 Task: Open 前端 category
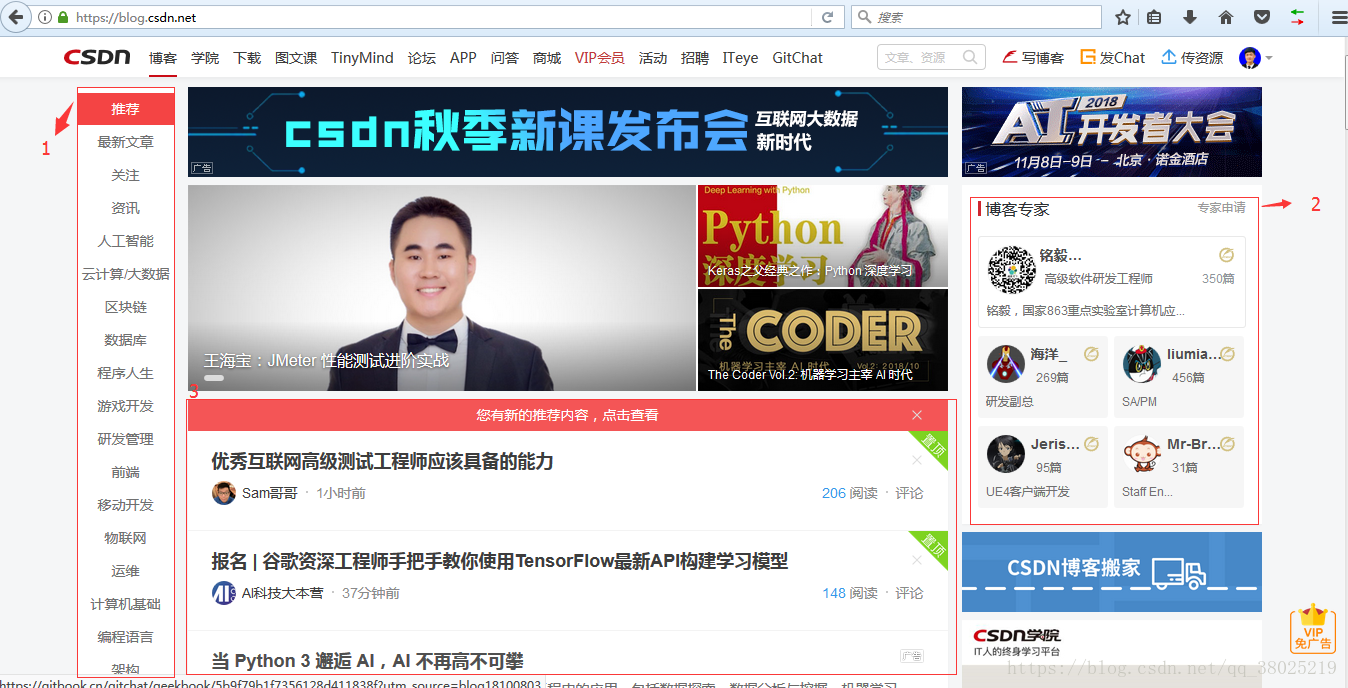(126, 472)
